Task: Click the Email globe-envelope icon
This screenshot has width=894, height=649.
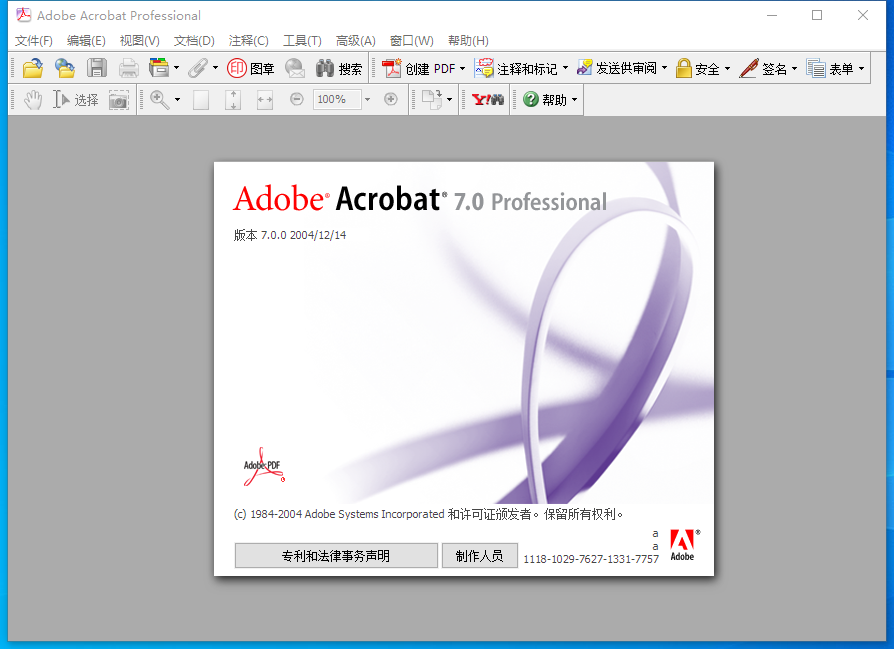Action: point(295,68)
